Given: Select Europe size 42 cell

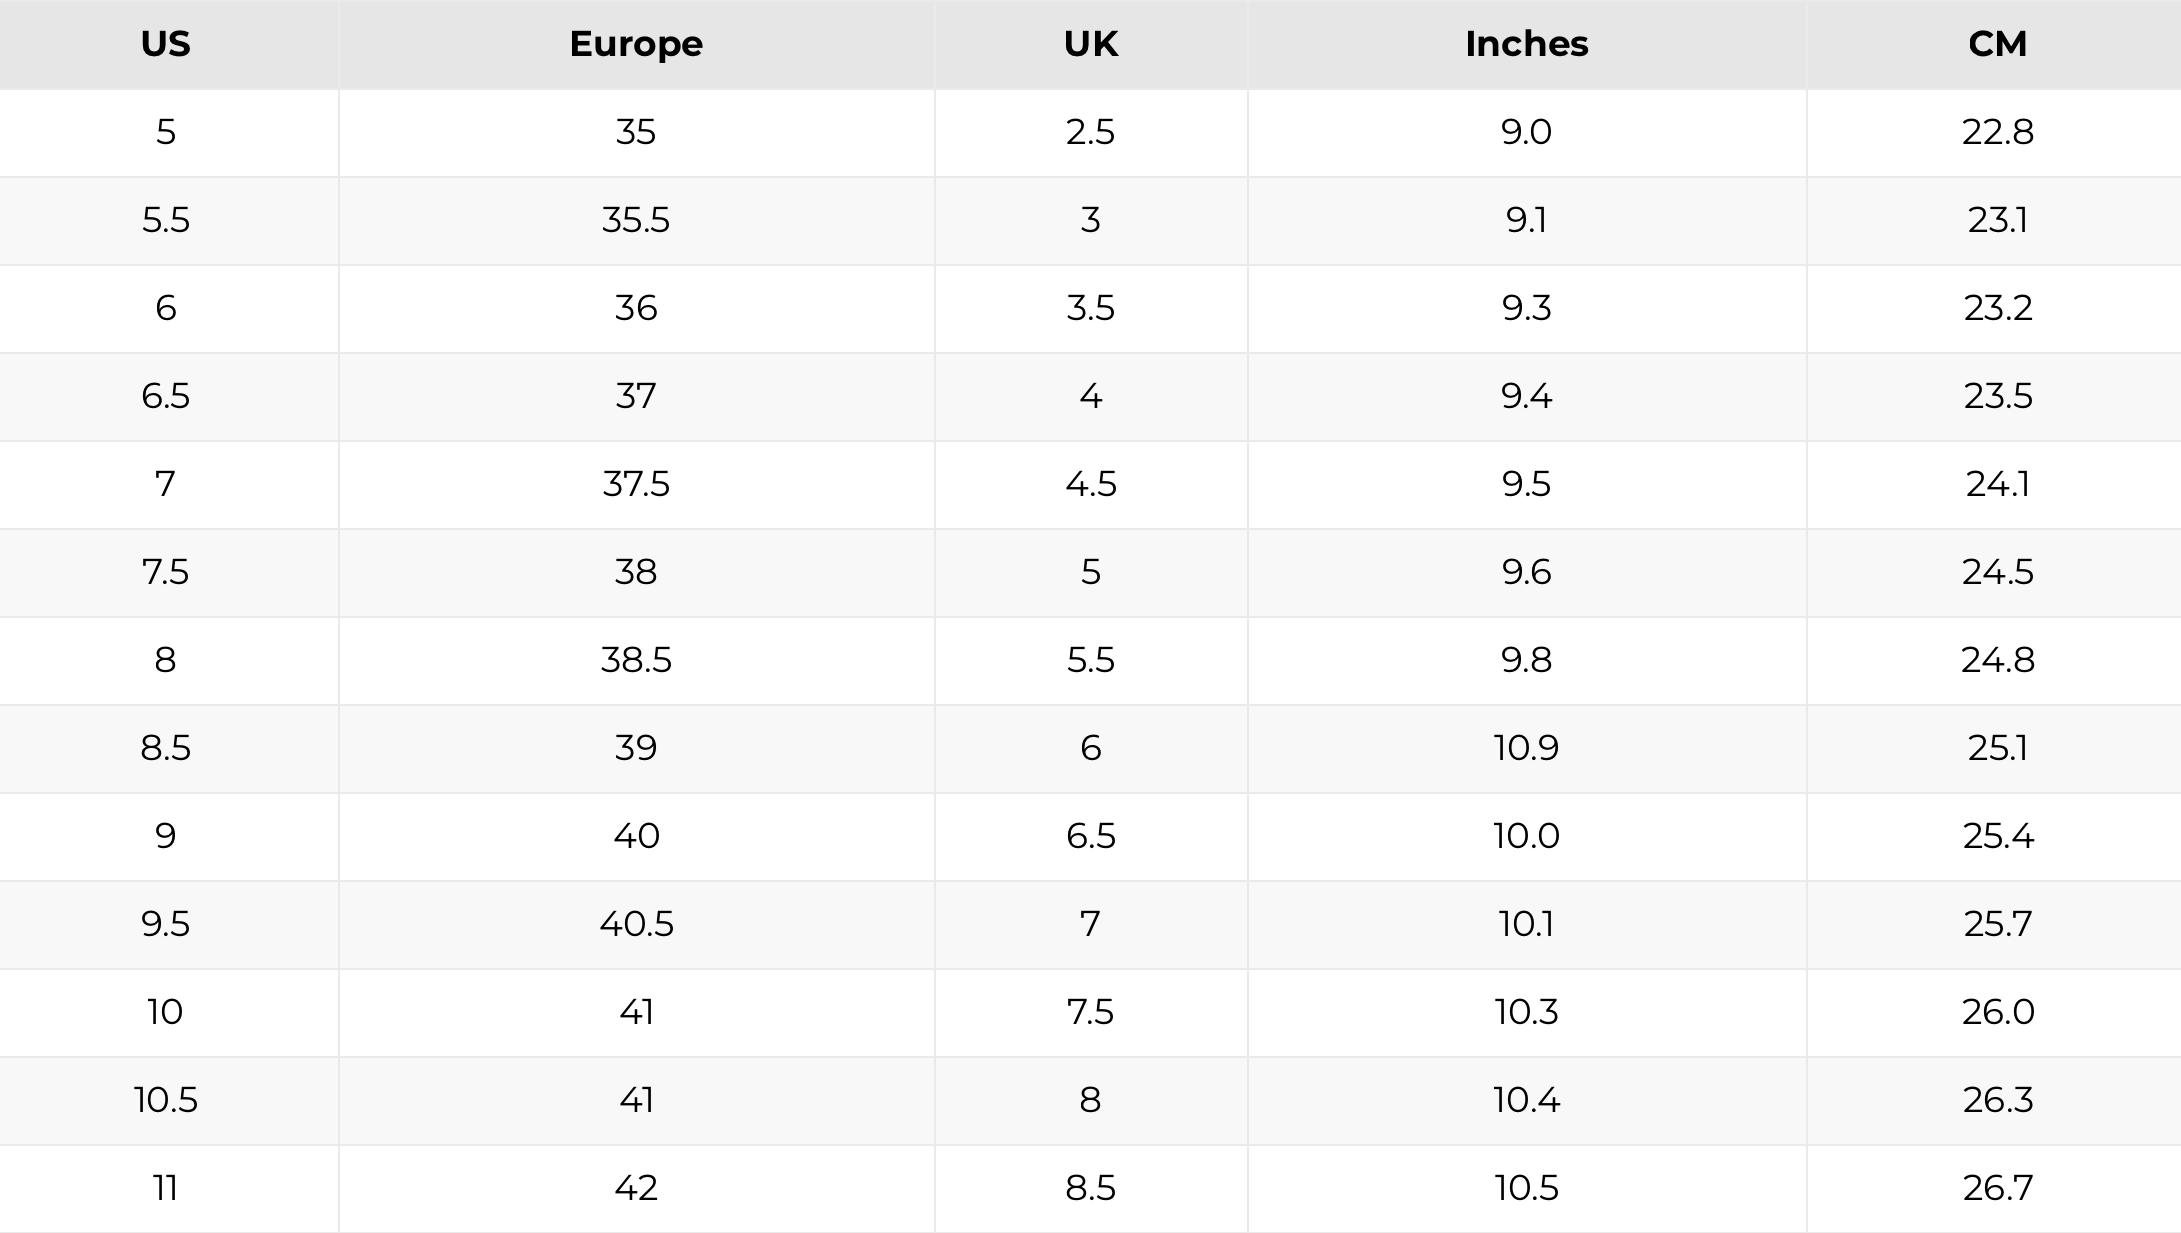Looking at the screenshot, I should (x=636, y=1188).
